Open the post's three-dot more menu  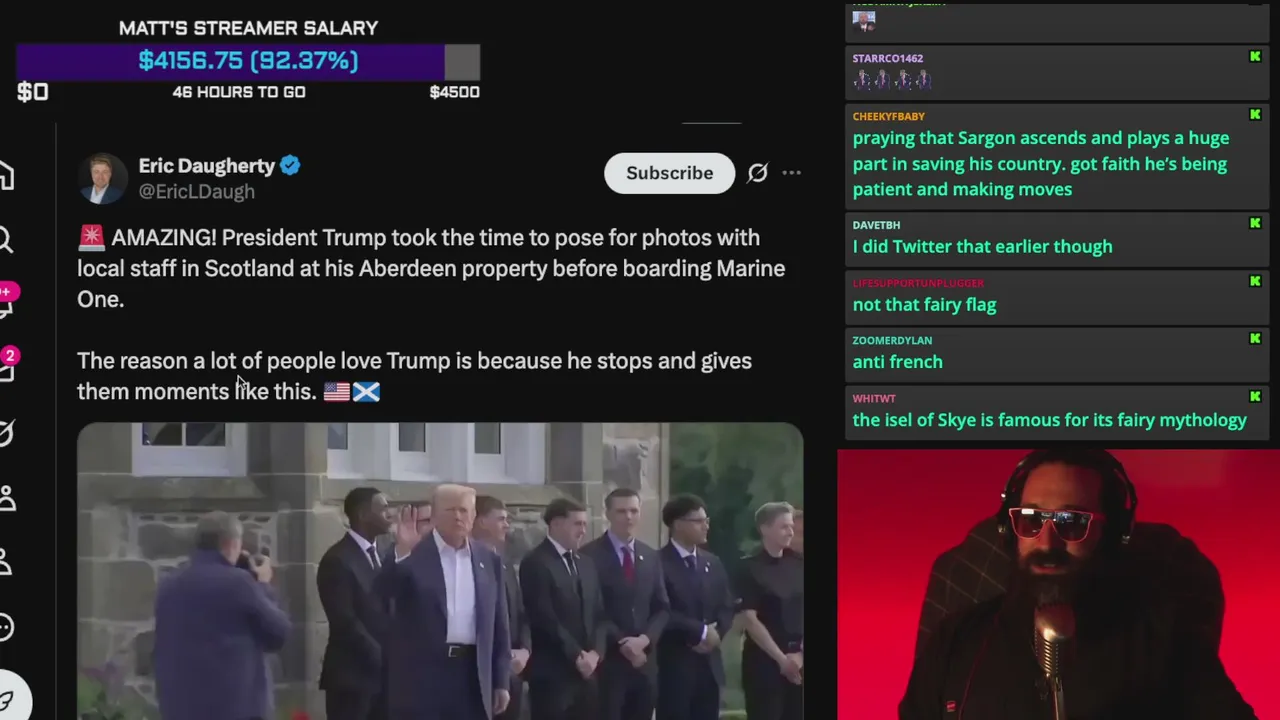[x=791, y=173]
